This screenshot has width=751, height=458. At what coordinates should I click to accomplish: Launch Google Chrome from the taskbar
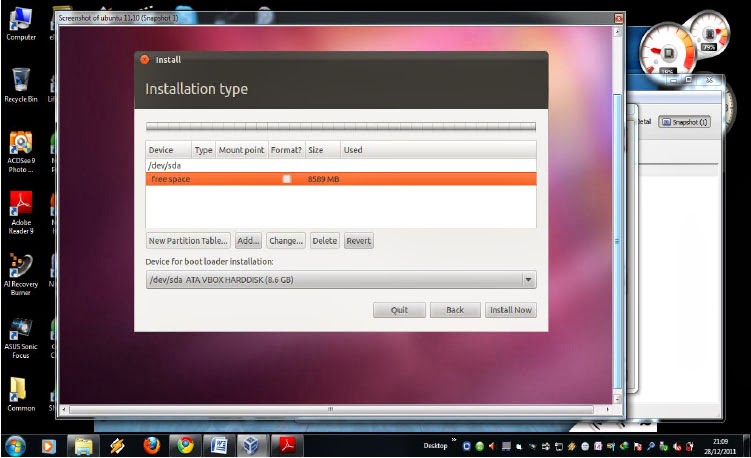click(x=185, y=446)
